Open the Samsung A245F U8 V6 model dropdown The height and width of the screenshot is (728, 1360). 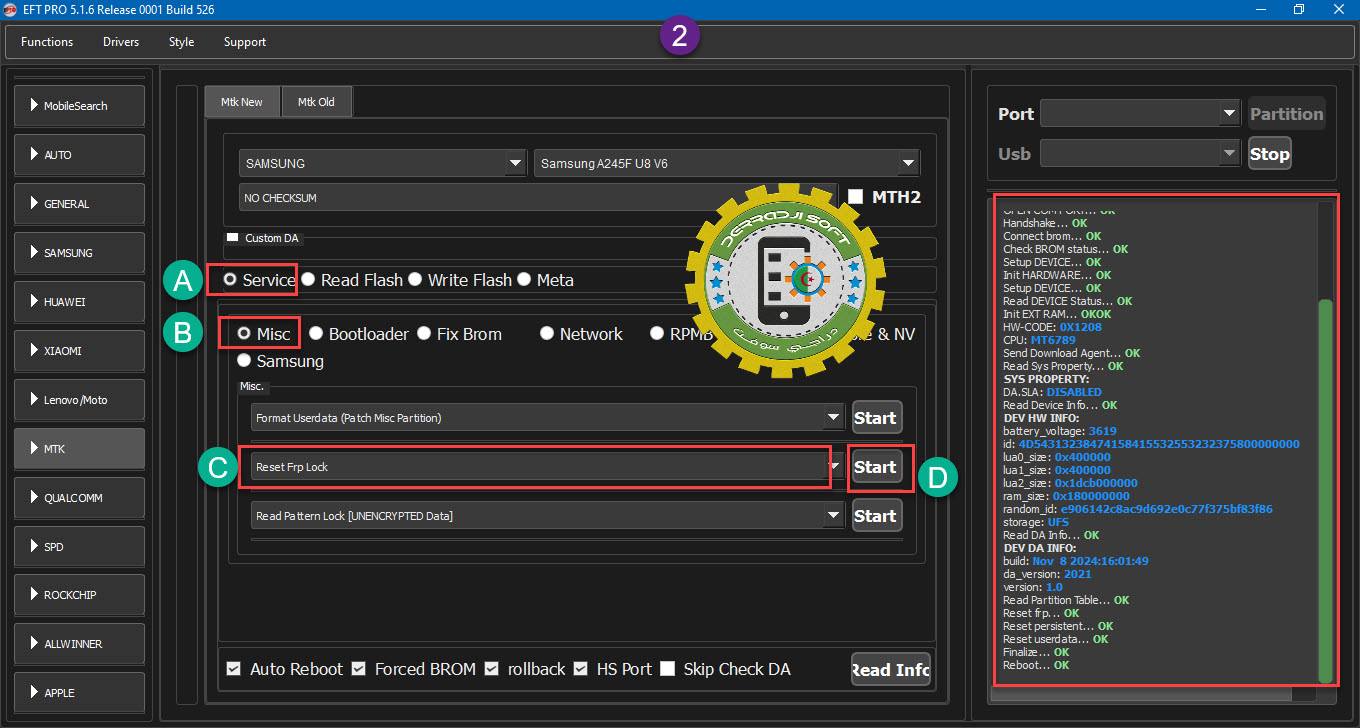tap(727, 163)
